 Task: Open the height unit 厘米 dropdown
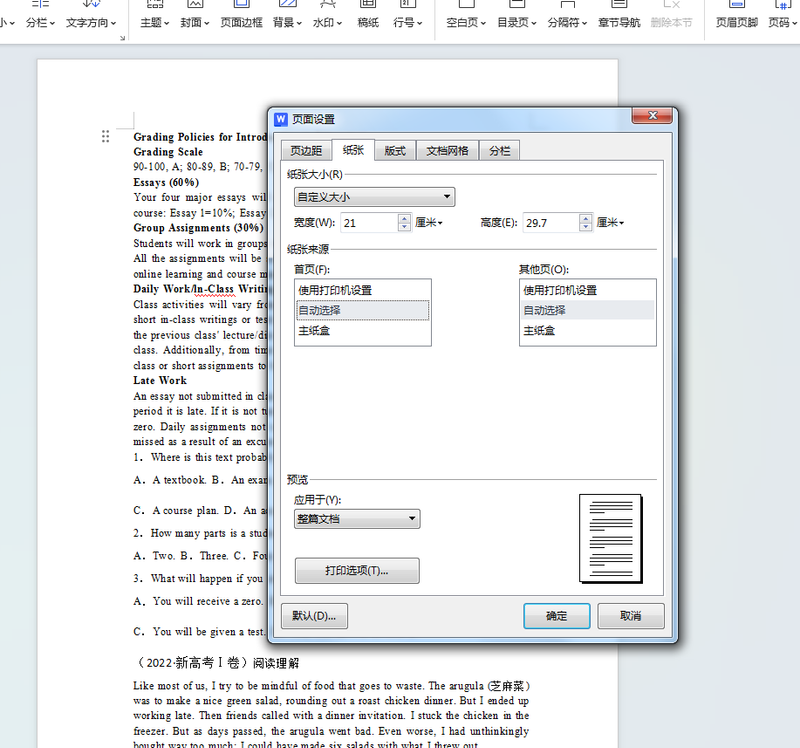(x=610, y=223)
